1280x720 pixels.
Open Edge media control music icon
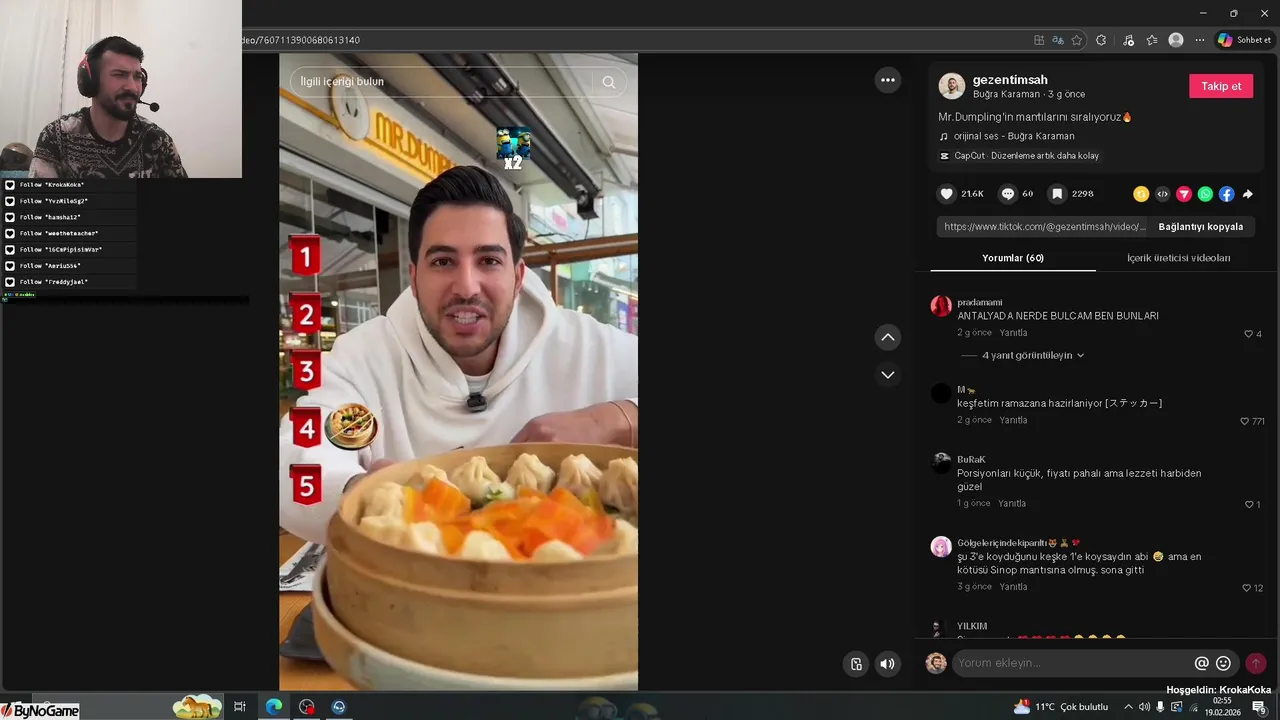(x=1128, y=40)
